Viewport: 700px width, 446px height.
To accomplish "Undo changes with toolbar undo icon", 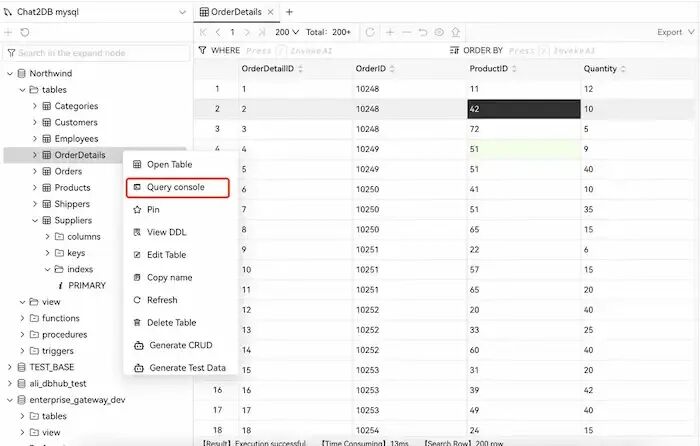I will click(x=423, y=32).
